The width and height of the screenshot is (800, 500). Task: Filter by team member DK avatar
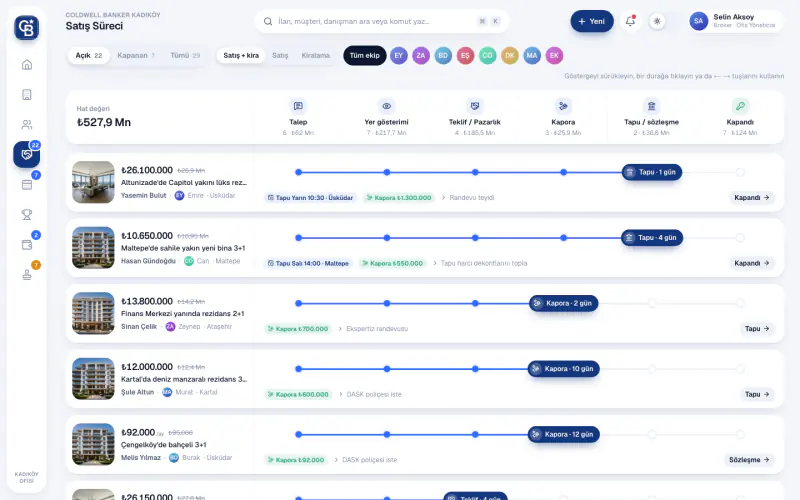coord(510,56)
